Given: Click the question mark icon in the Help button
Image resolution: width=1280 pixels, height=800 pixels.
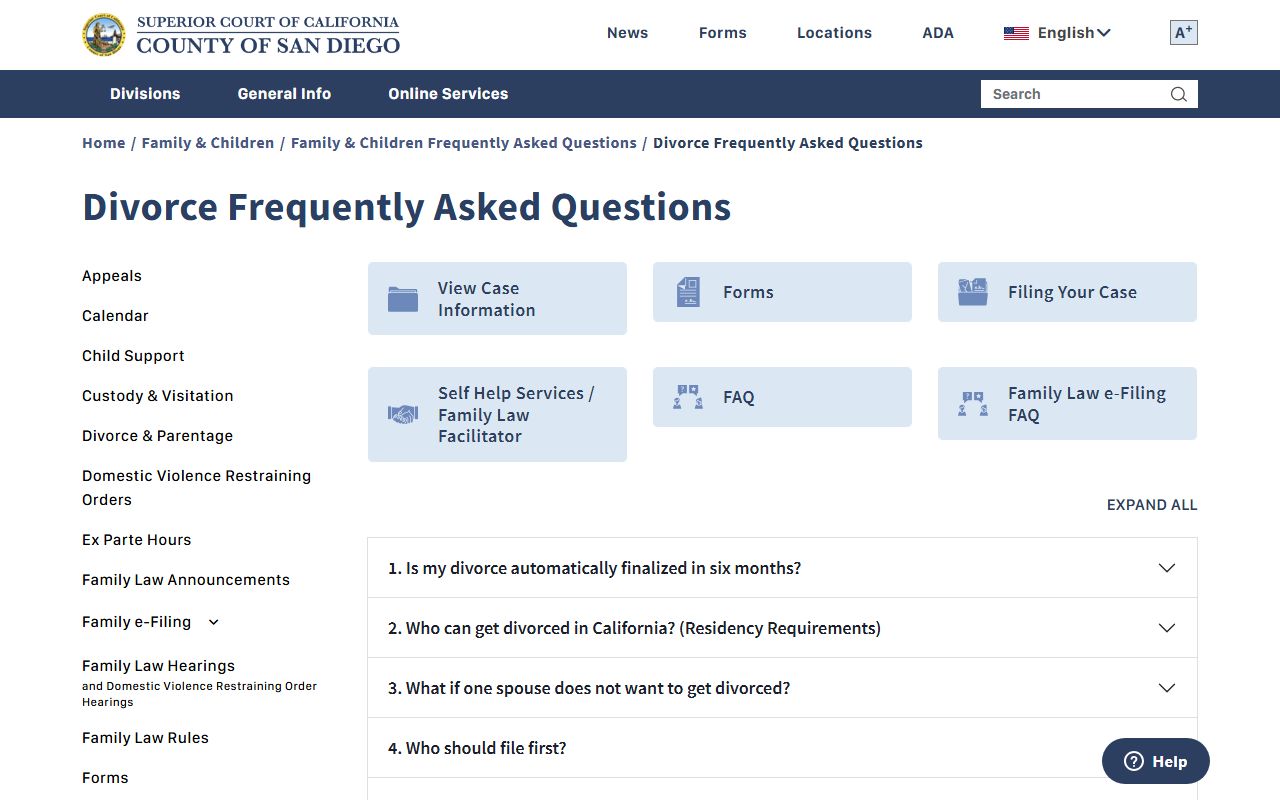Looking at the screenshot, I should [x=1134, y=761].
